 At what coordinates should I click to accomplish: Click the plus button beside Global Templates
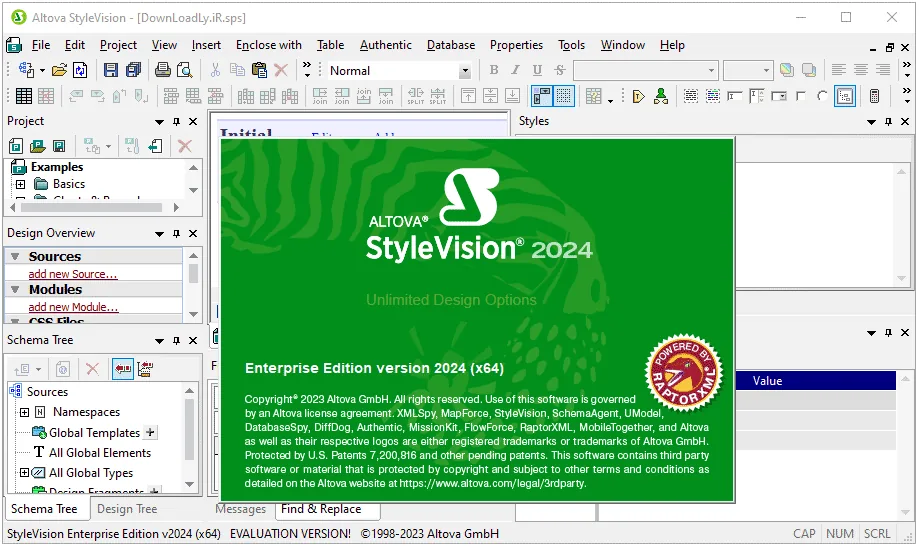tap(151, 432)
